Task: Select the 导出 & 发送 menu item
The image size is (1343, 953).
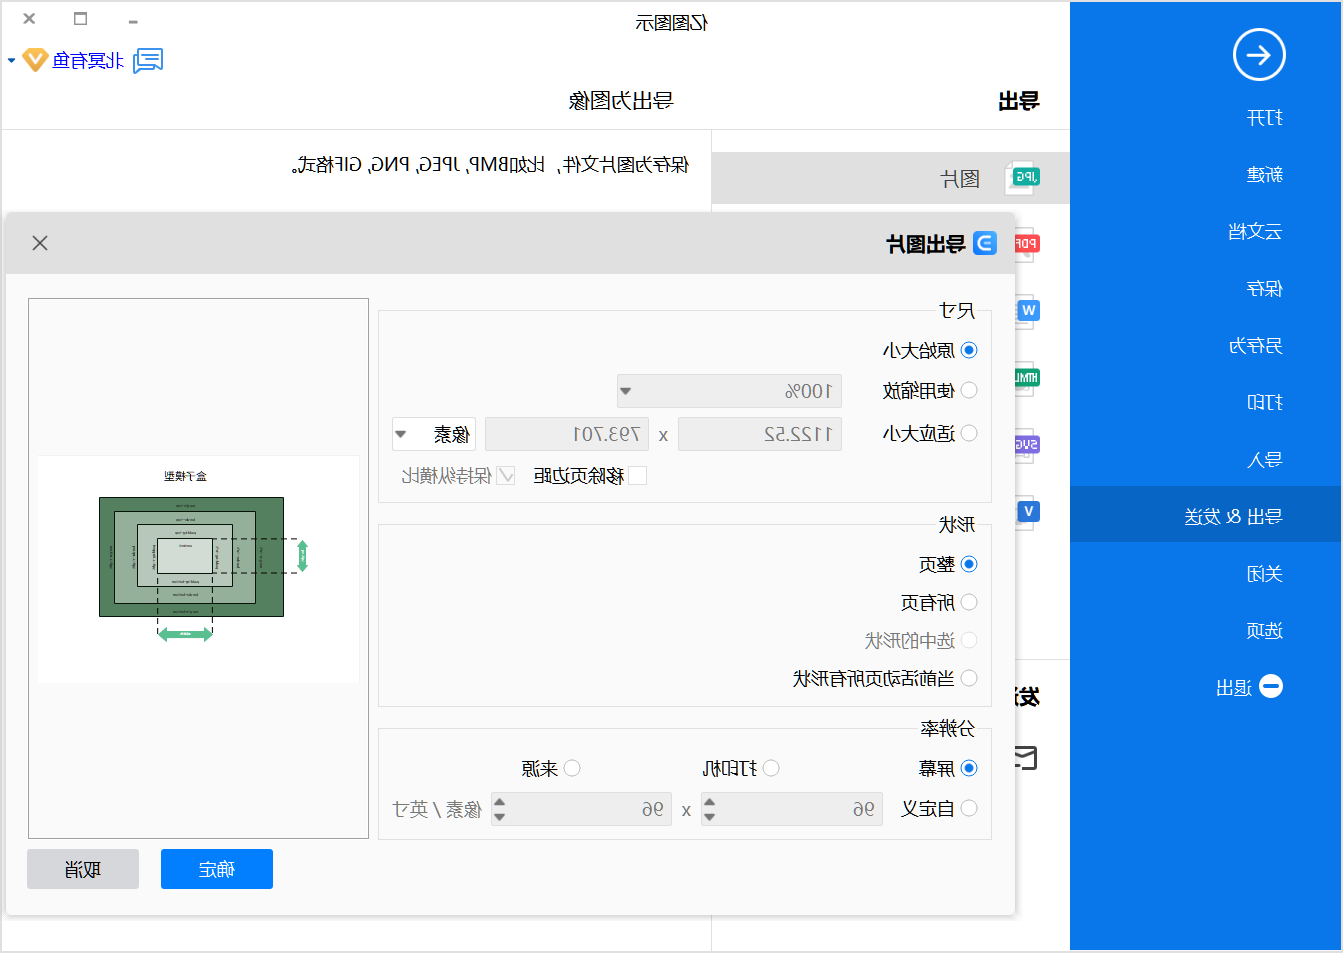Action: [1206, 514]
